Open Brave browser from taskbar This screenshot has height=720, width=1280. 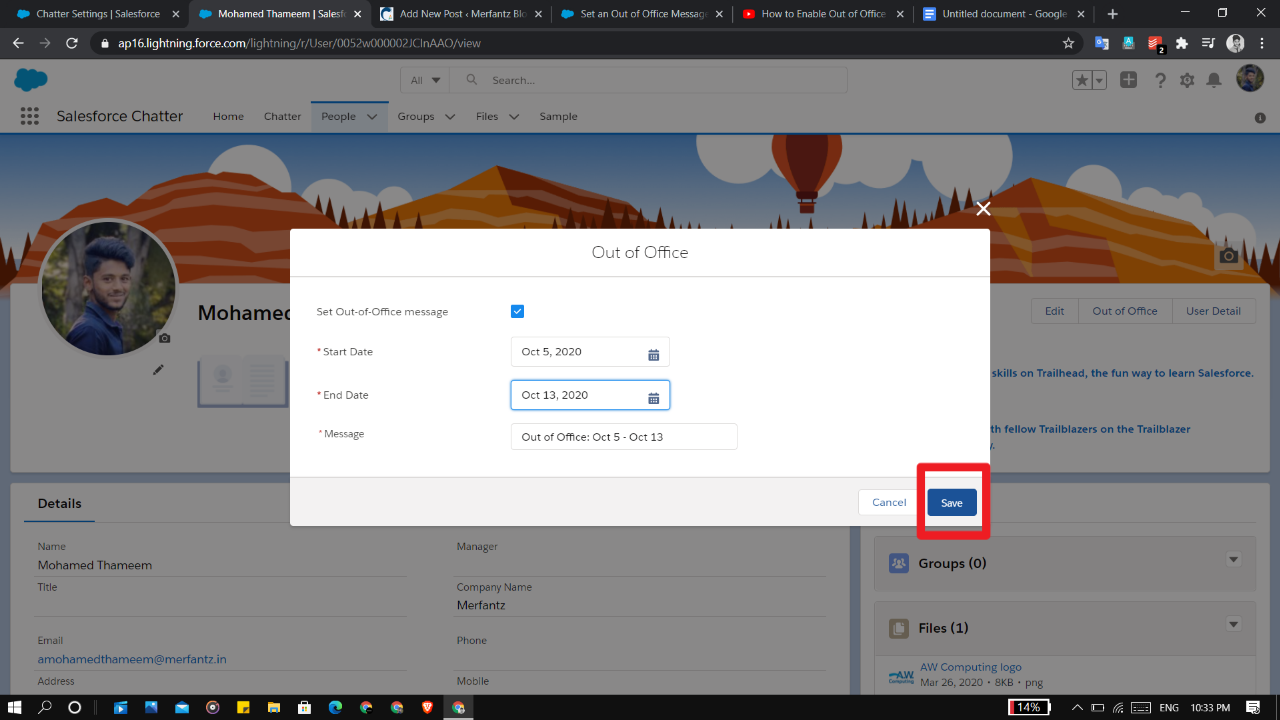[x=428, y=707]
